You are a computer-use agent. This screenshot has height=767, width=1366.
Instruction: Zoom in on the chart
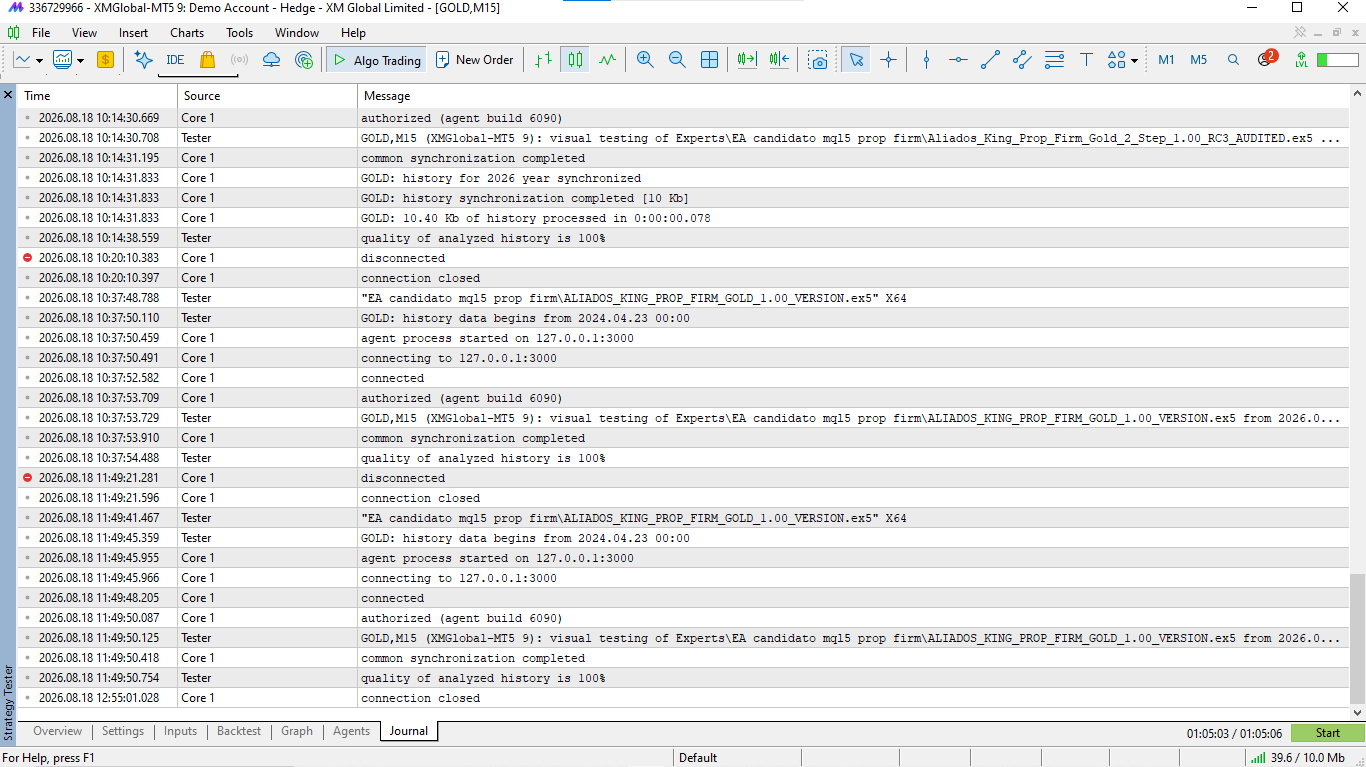pos(645,60)
